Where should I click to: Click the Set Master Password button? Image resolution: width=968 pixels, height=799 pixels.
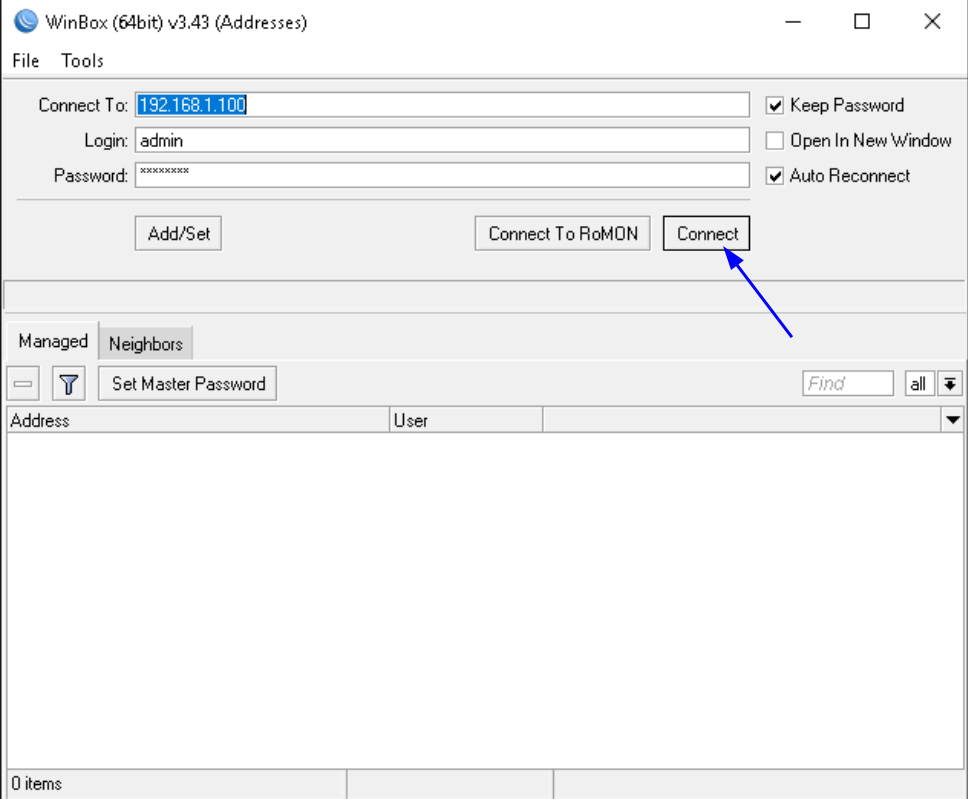(186, 383)
